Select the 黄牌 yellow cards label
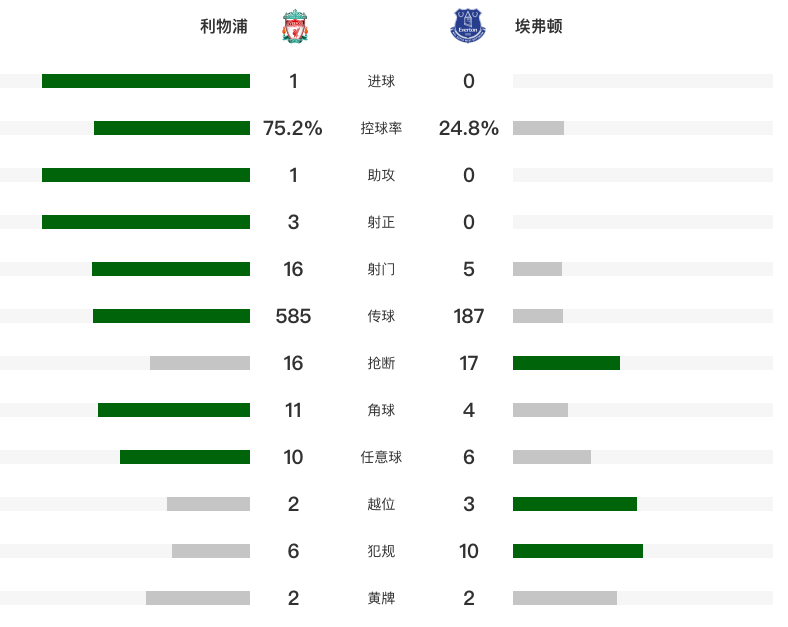 (x=381, y=598)
